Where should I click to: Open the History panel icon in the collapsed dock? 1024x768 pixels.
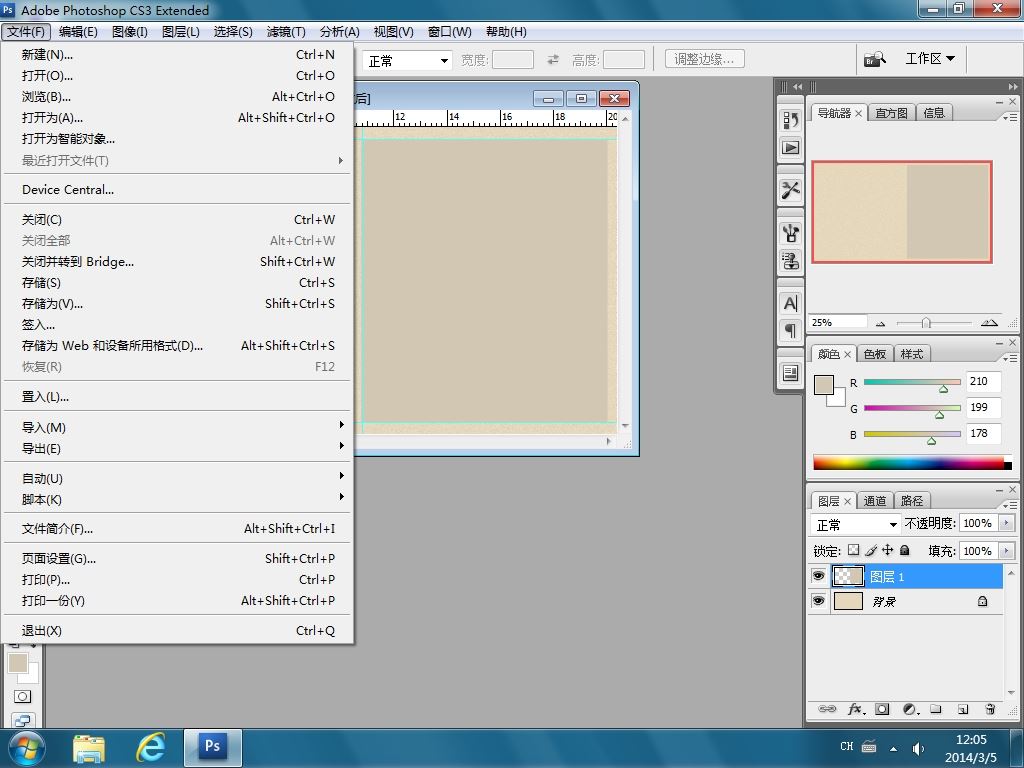(790, 120)
